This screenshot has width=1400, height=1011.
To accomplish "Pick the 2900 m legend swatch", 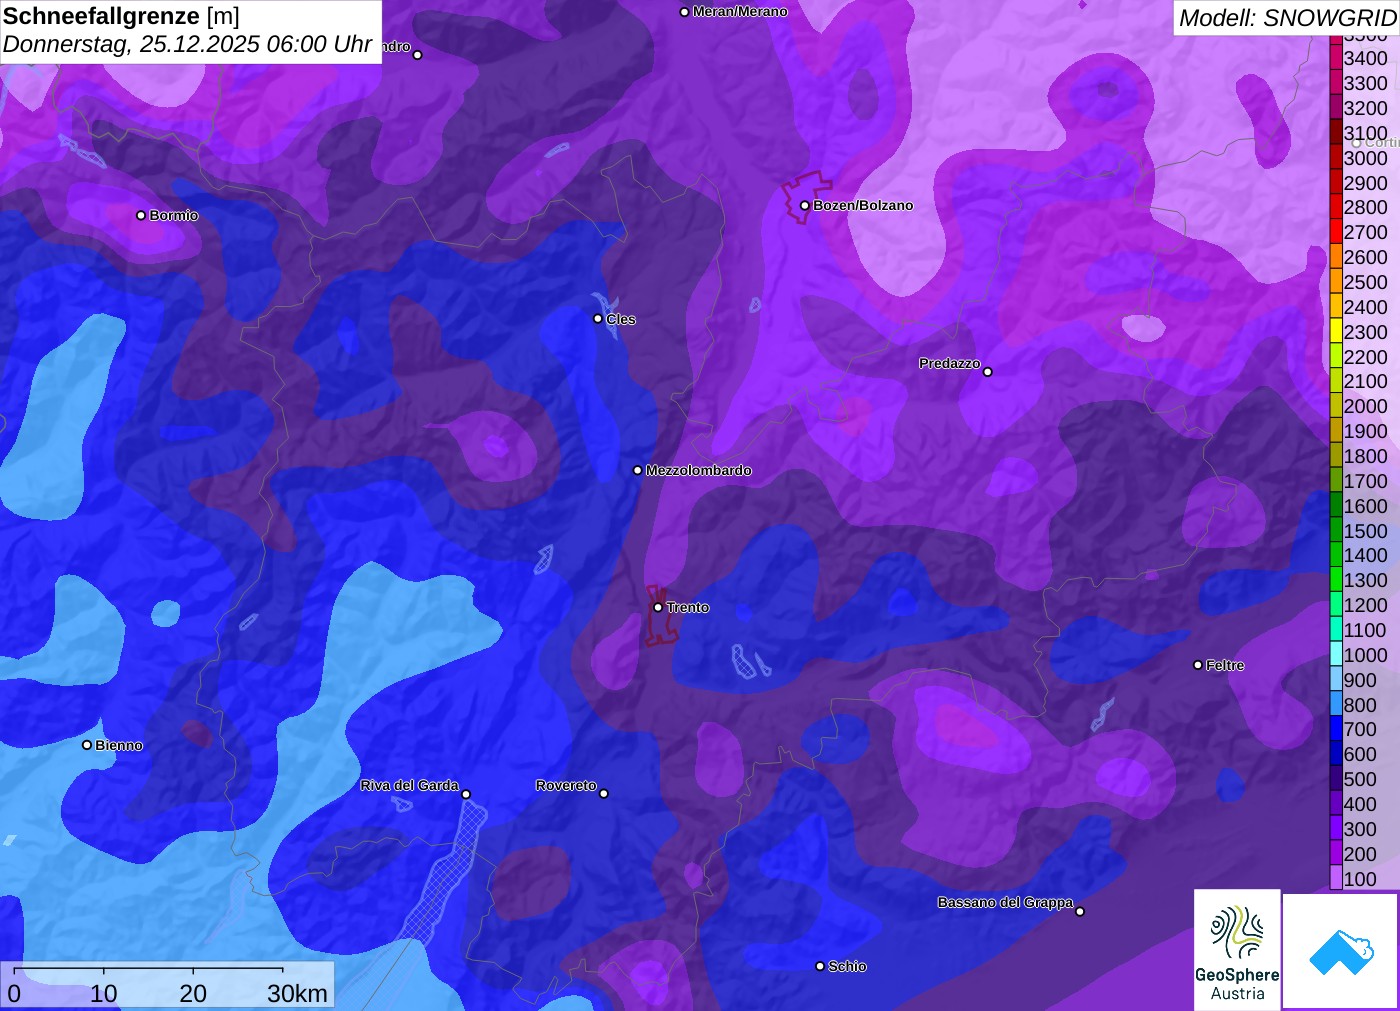I will [x=1335, y=183].
